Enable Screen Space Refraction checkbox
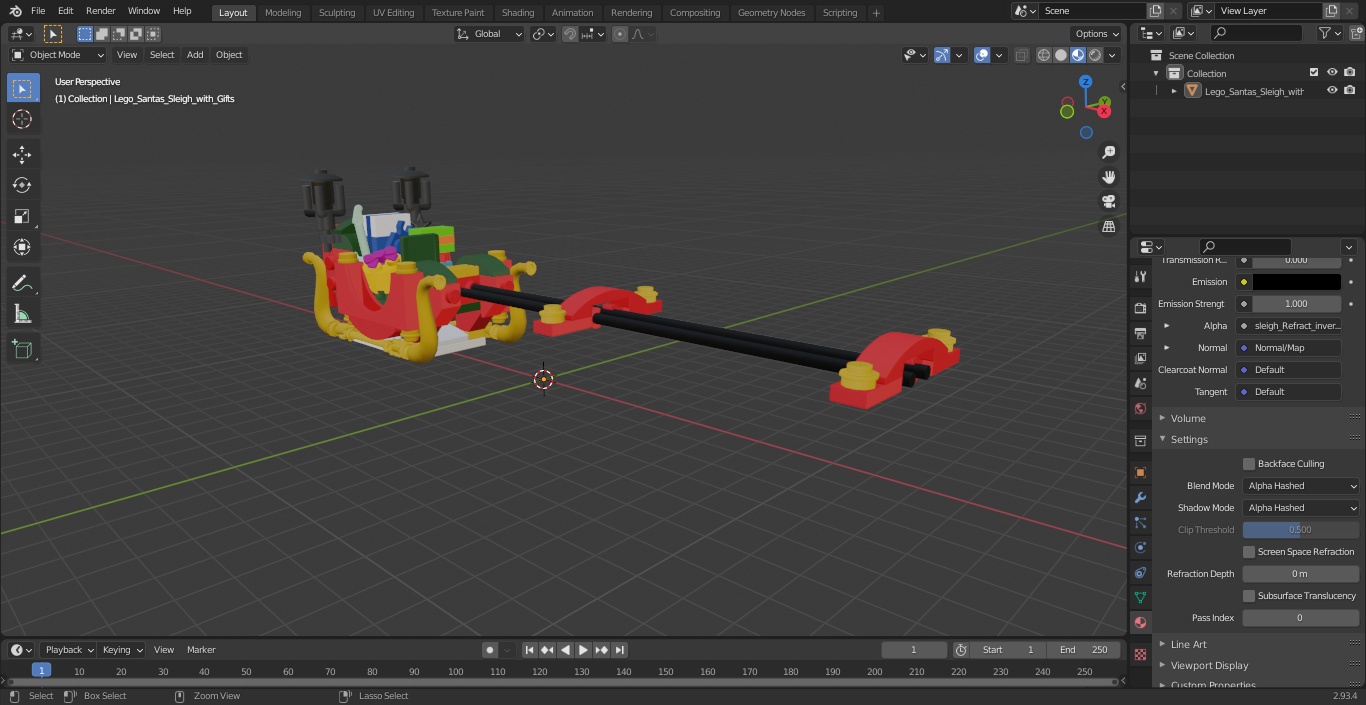Image resolution: width=1366 pixels, height=705 pixels. point(1249,552)
